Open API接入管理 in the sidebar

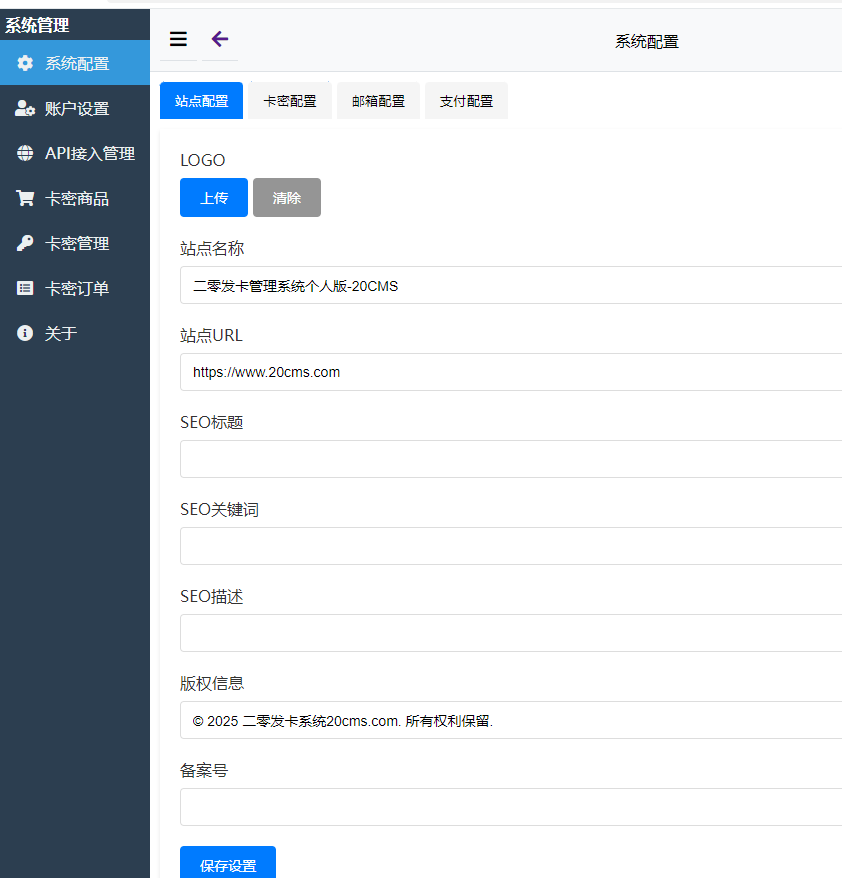(75, 153)
